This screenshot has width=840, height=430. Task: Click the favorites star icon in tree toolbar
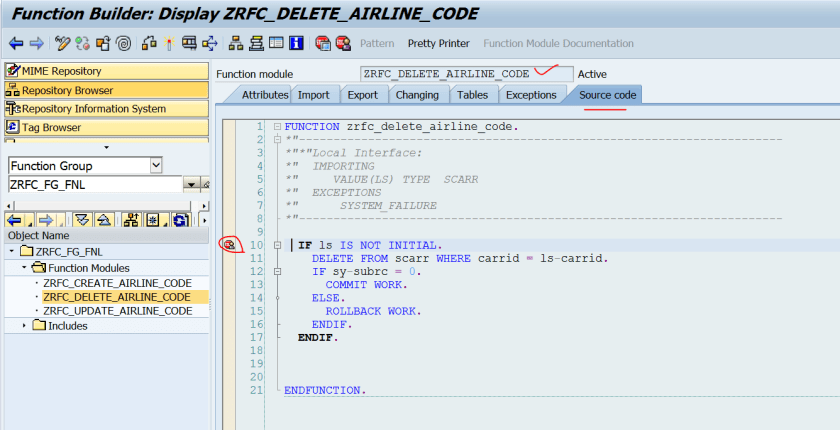pos(154,220)
